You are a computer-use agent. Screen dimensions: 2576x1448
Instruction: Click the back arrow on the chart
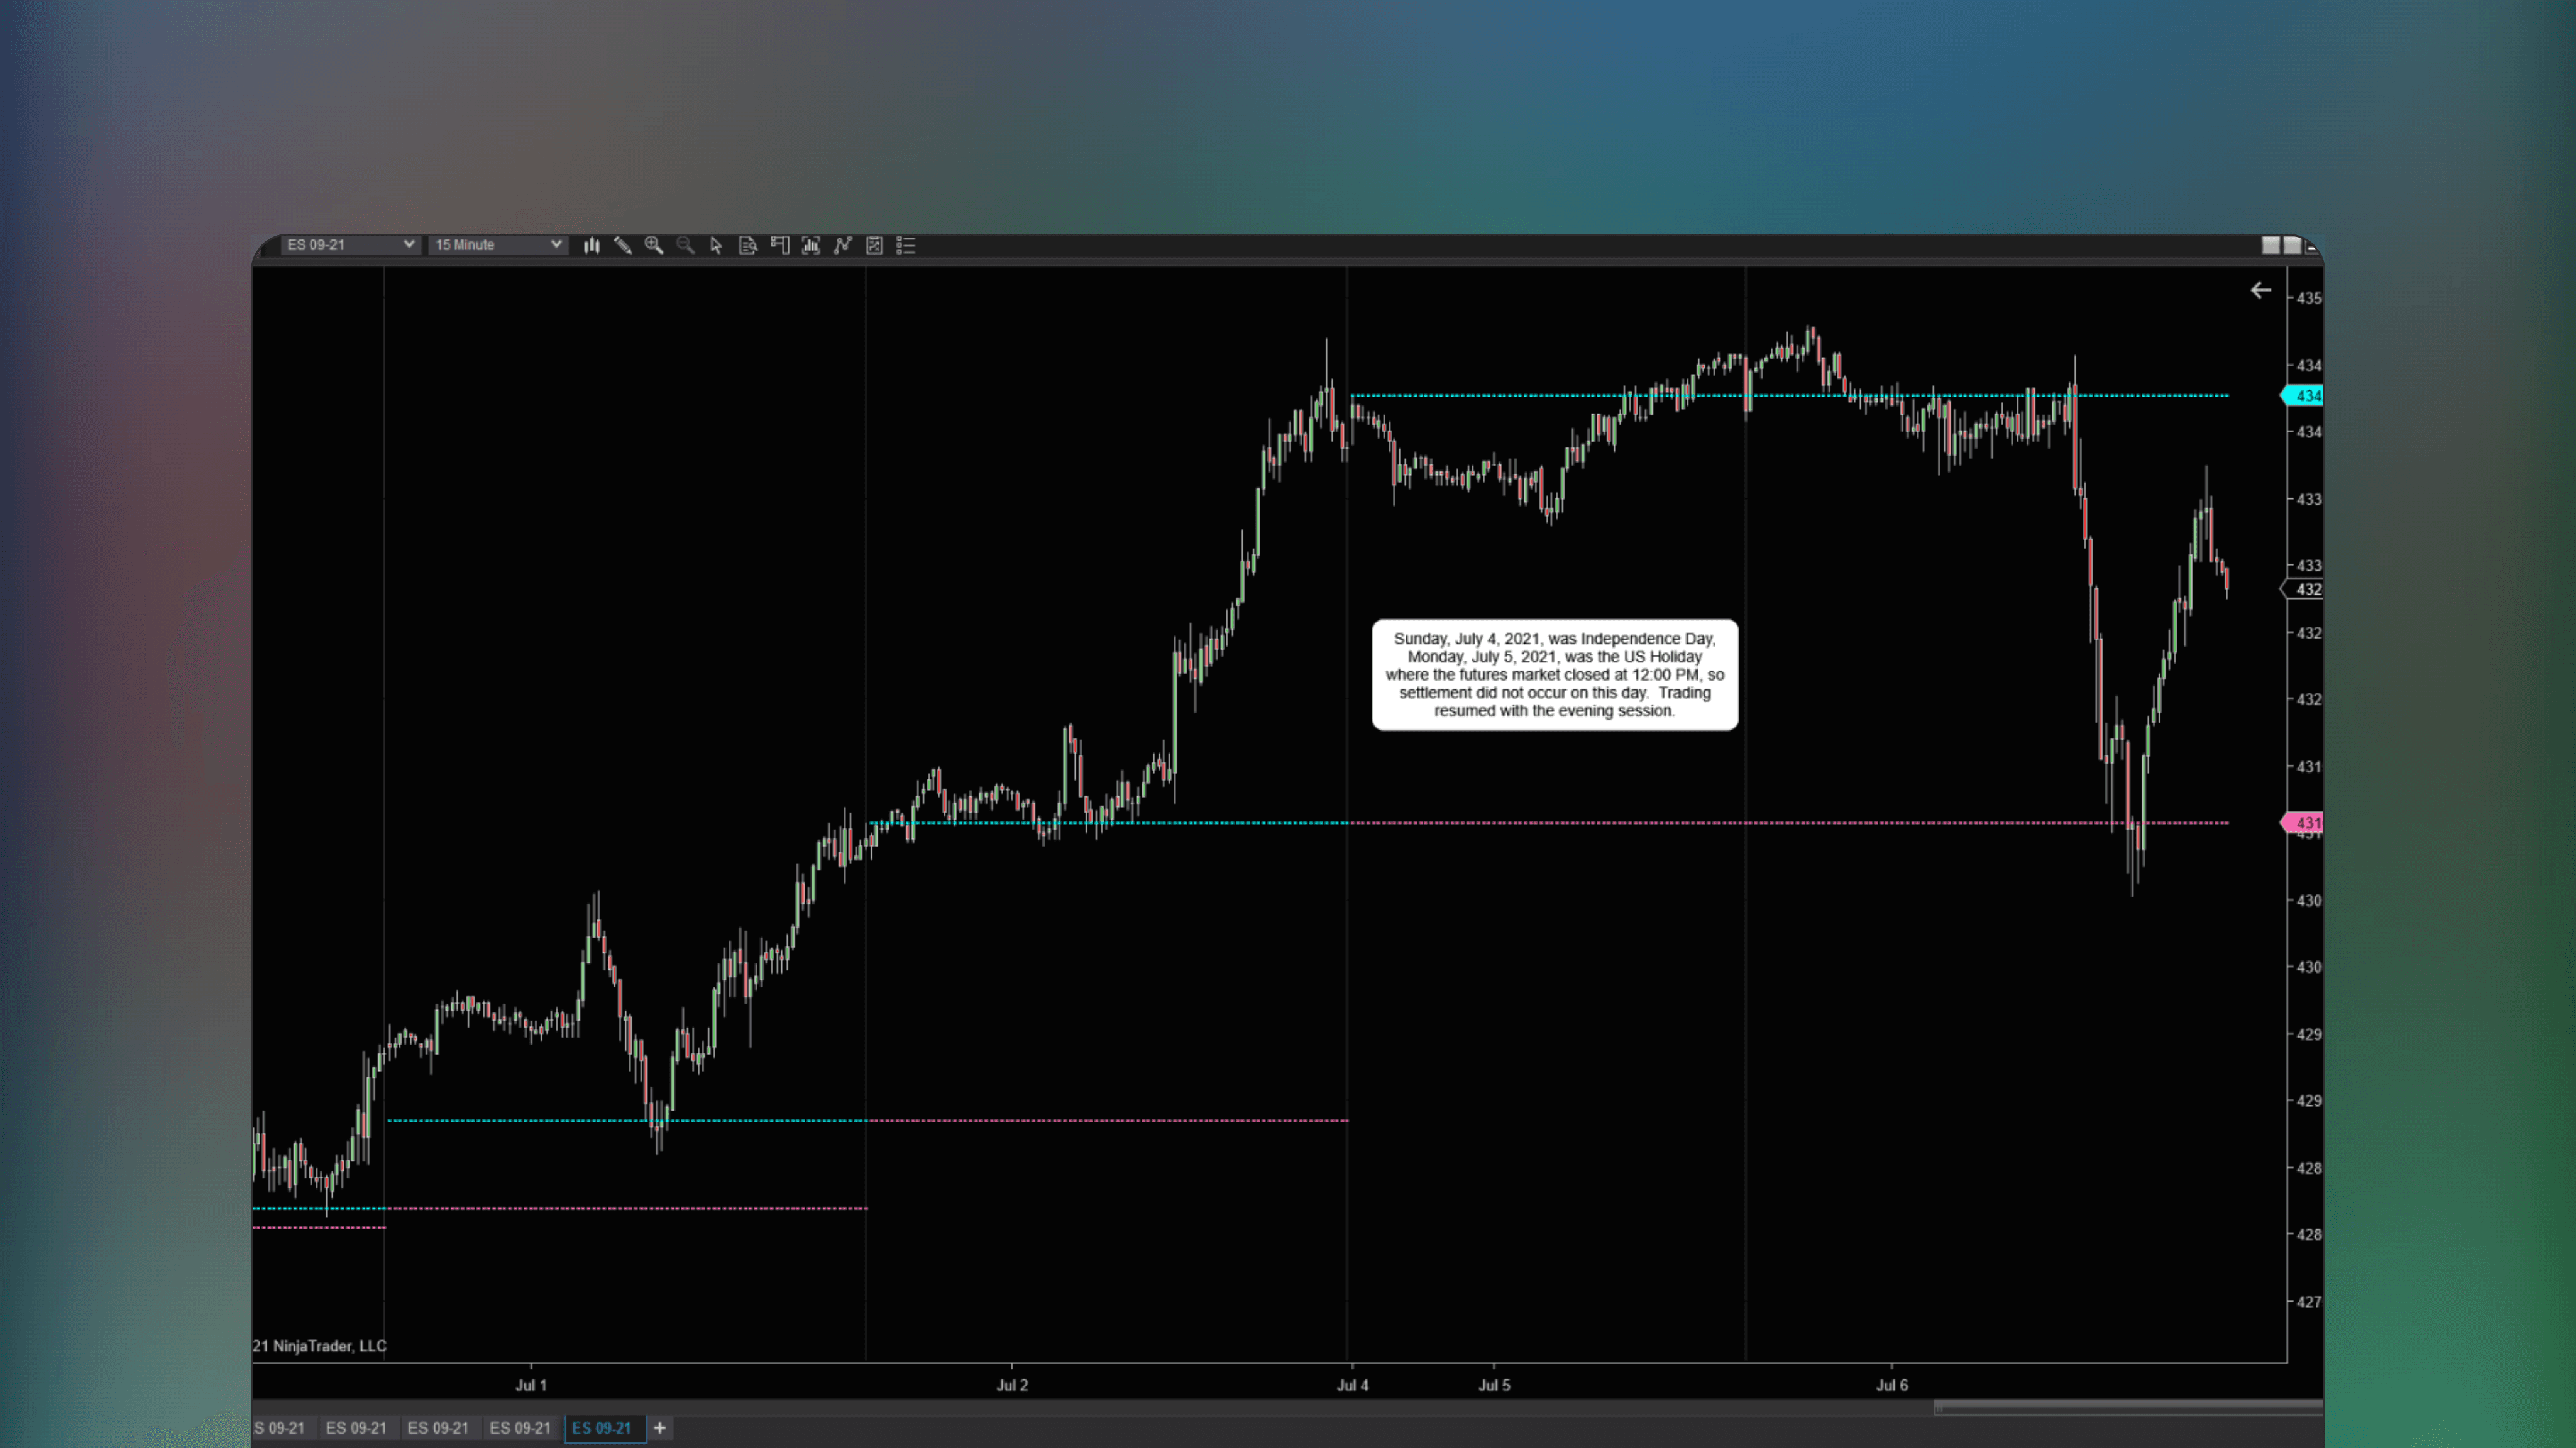click(x=2261, y=291)
